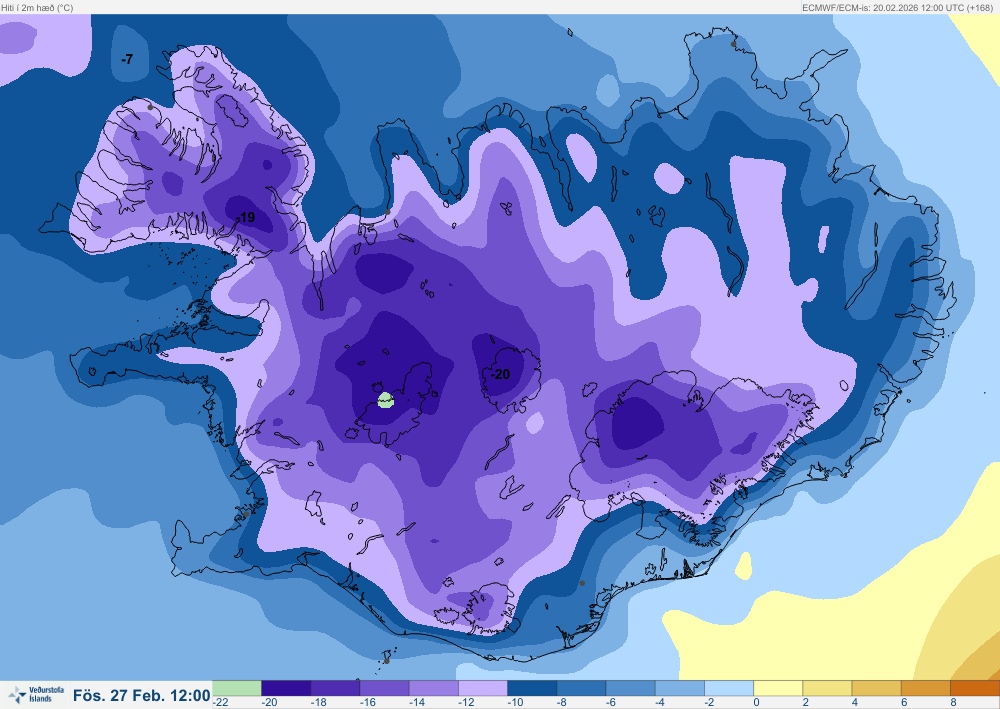Click the '-19' temperature label in the Westfjords
This screenshot has height=709, width=1000.
246,217
